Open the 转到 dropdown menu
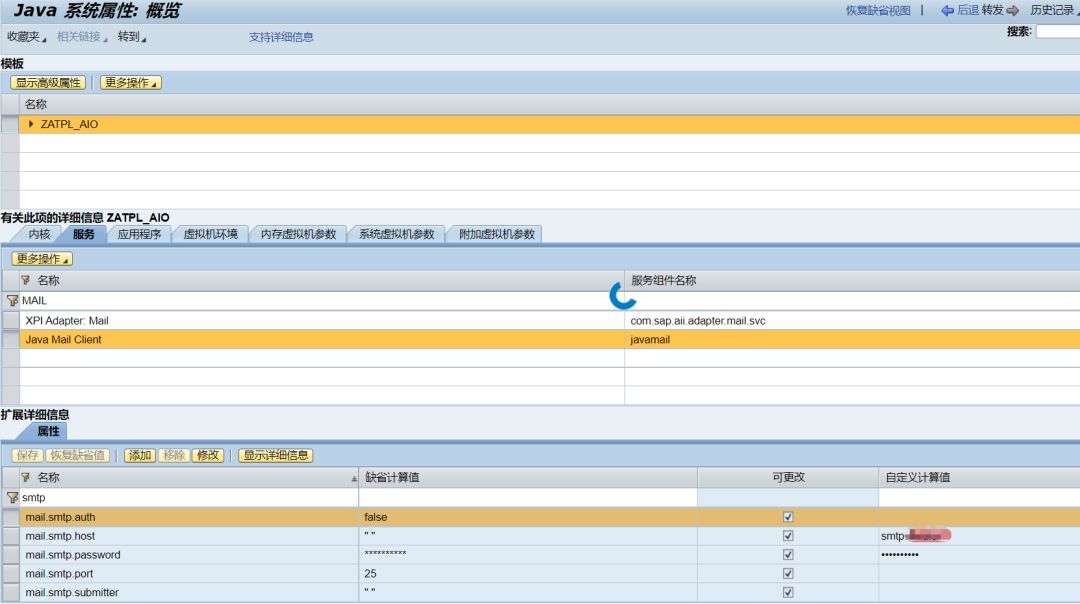 coord(131,37)
